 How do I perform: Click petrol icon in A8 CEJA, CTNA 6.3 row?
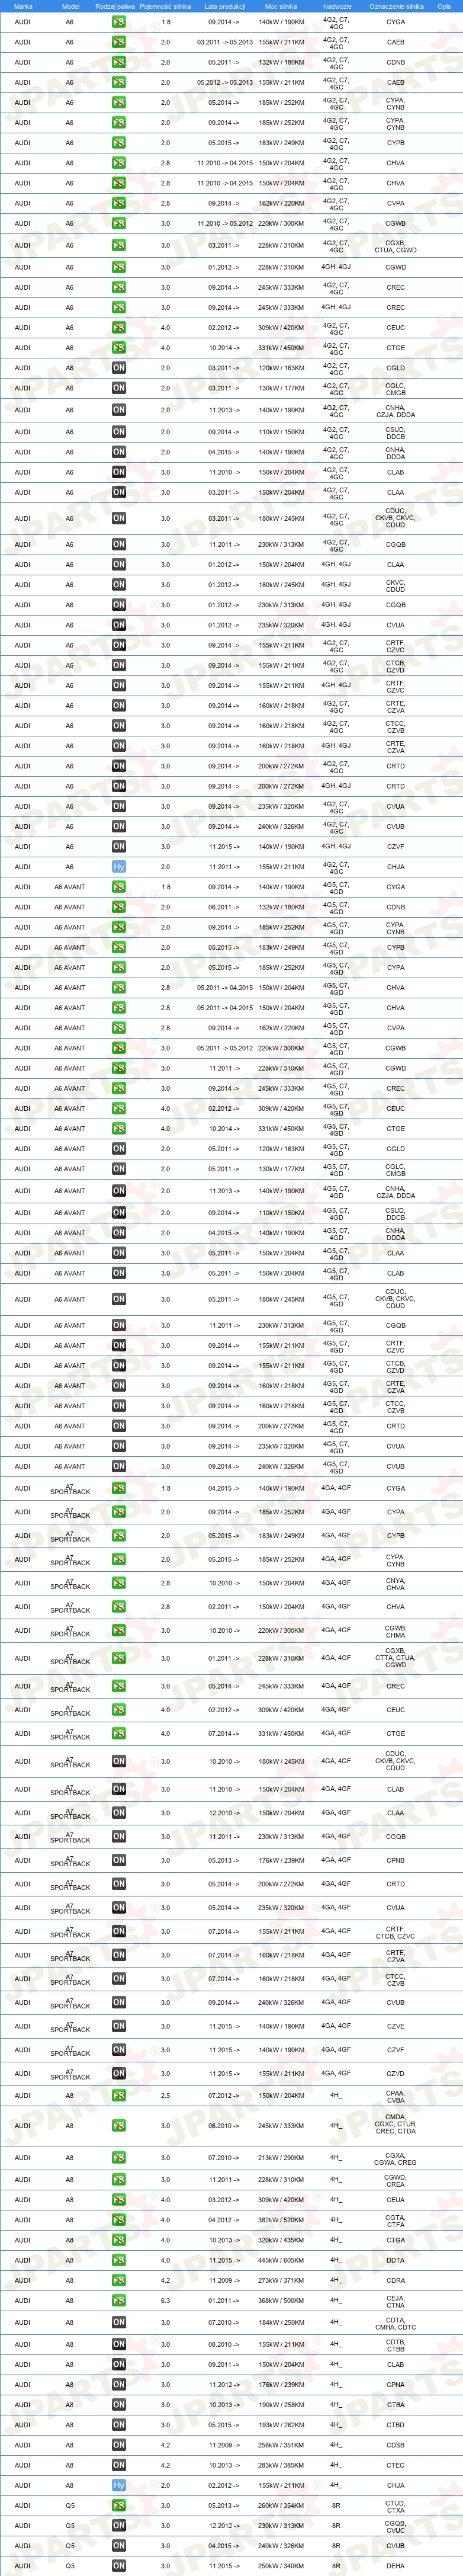pyautogui.click(x=119, y=2300)
